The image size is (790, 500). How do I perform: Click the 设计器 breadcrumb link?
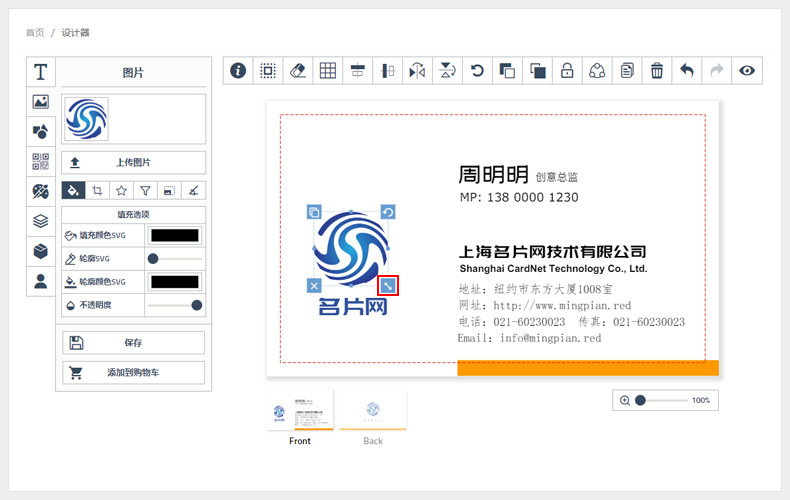point(76,33)
